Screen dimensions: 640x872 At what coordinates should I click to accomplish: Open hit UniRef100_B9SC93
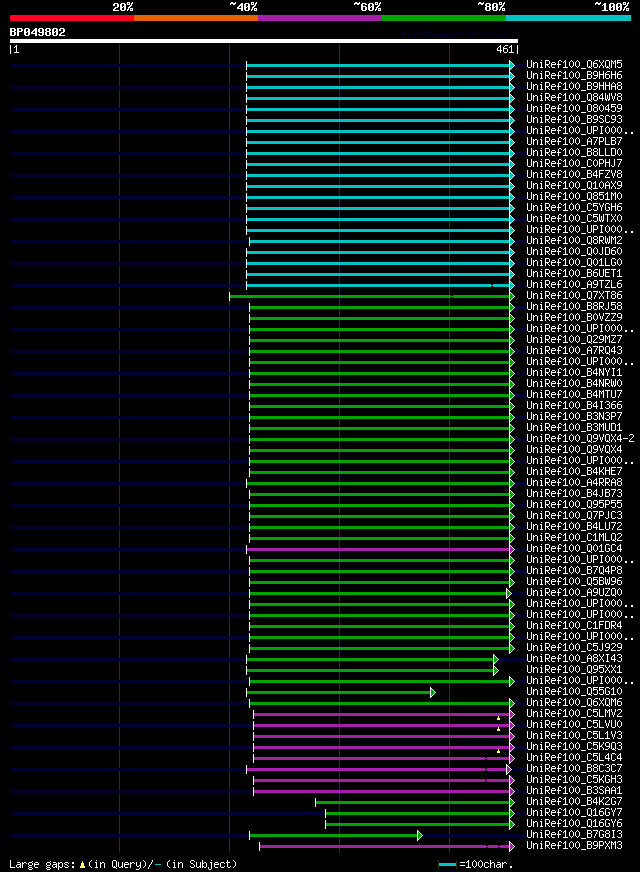574,120
